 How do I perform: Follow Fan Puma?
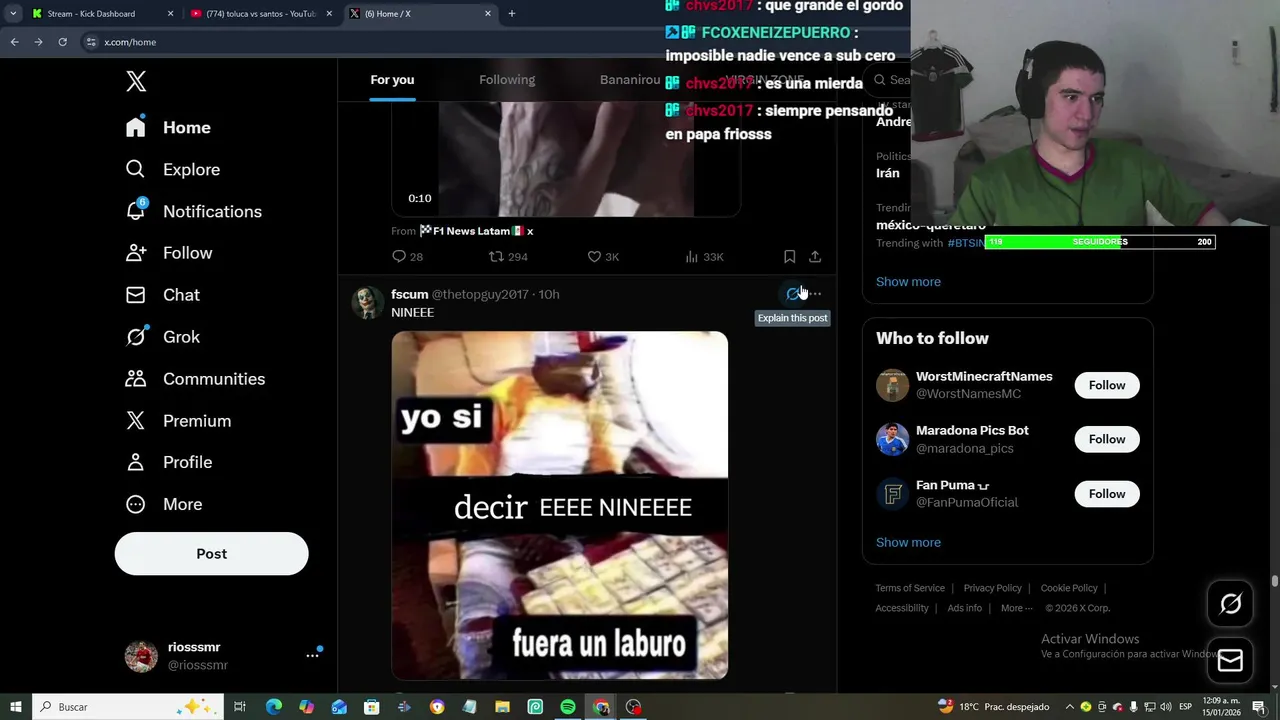point(1107,494)
